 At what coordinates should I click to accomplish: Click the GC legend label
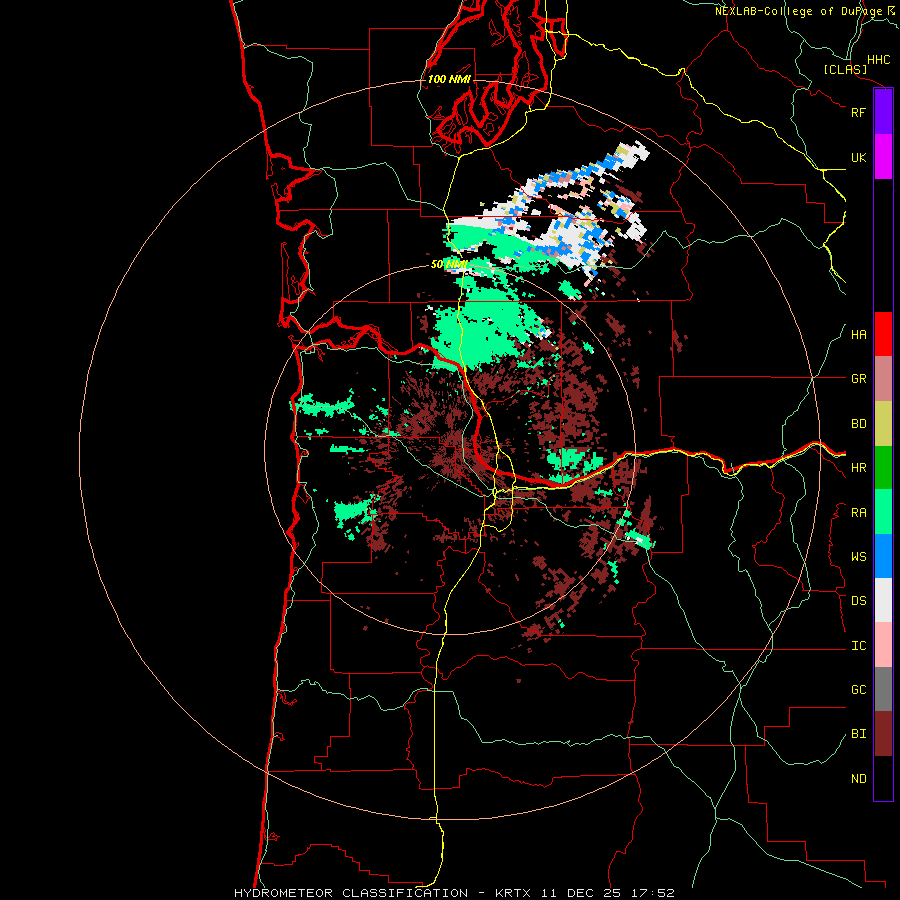pyautogui.click(x=858, y=690)
